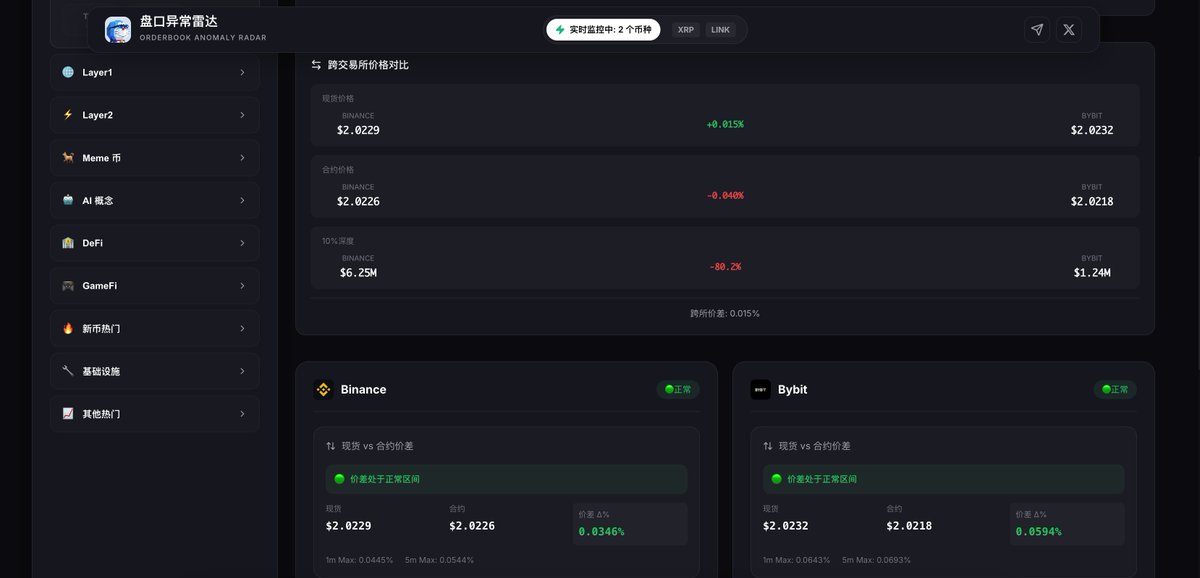
Task: Click Binance futures price $2.0226 in 合约价格 row
Action: click(358, 201)
